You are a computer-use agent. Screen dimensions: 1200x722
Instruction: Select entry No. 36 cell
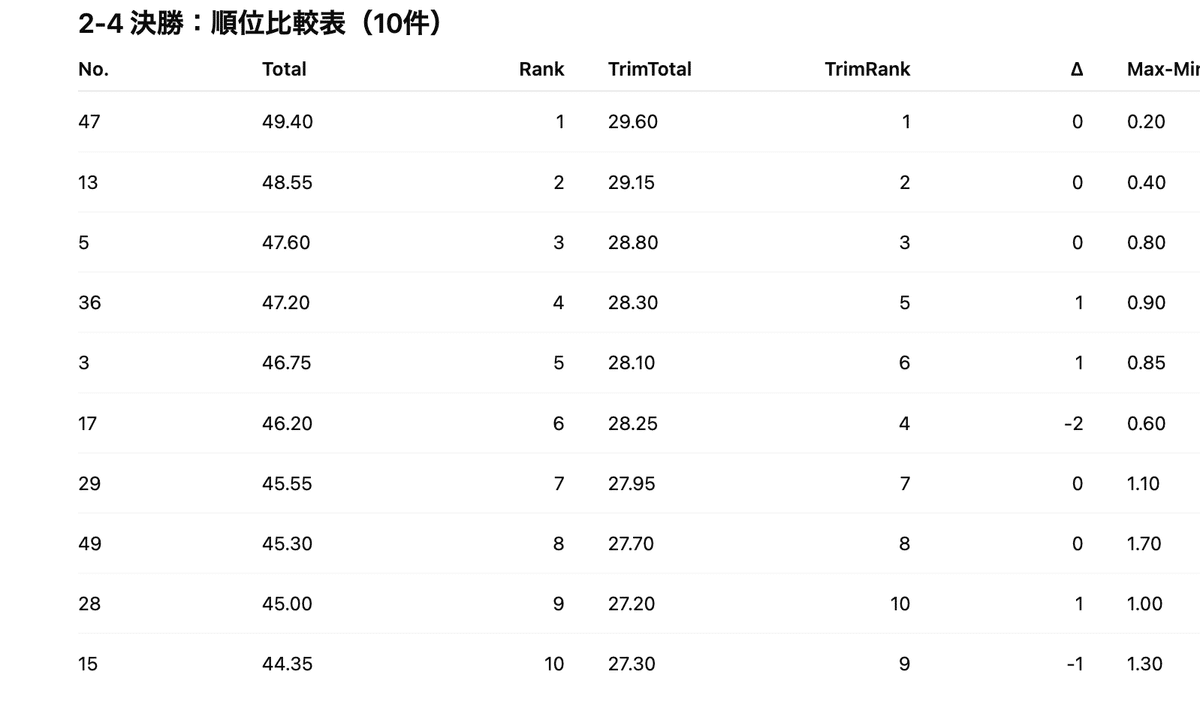(89, 303)
